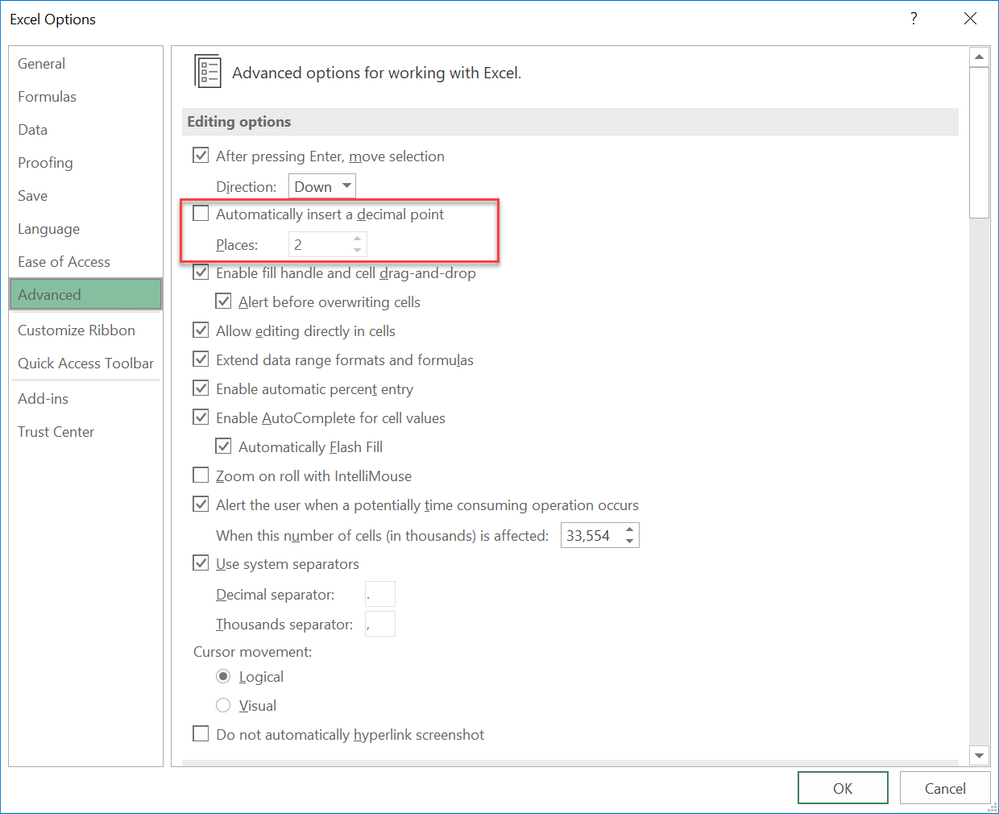
Task: Uncheck Alert before overwriting cells
Action: 223,301
